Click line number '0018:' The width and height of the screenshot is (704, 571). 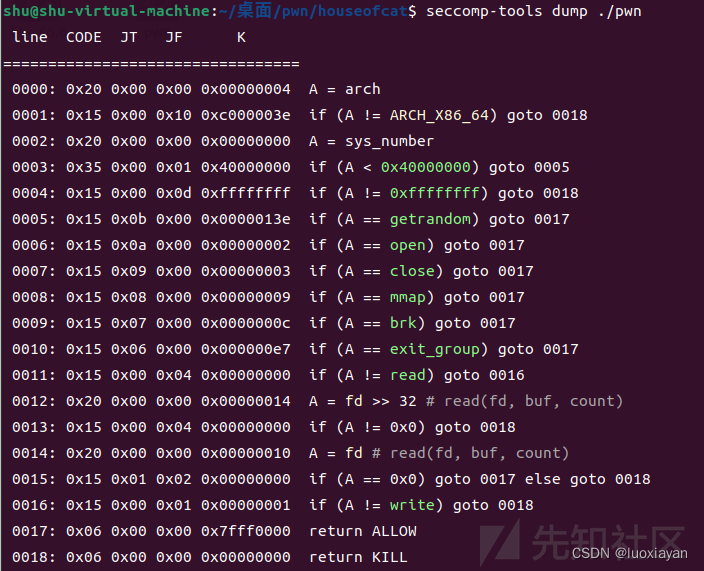click(x=34, y=558)
